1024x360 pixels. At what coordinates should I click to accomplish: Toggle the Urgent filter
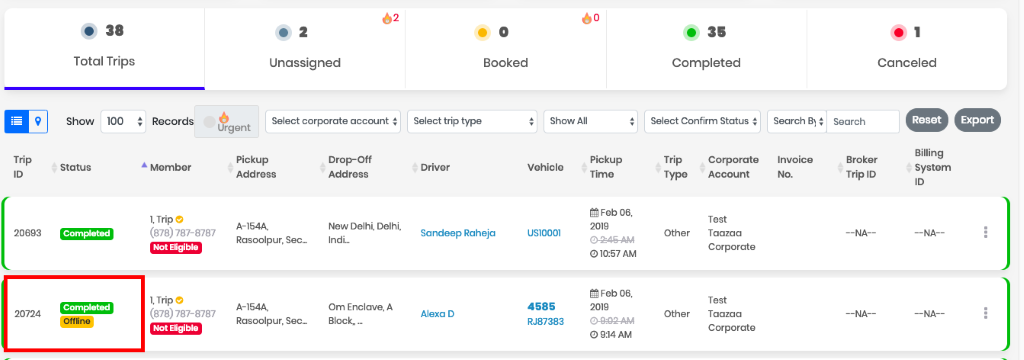tap(226, 122)
